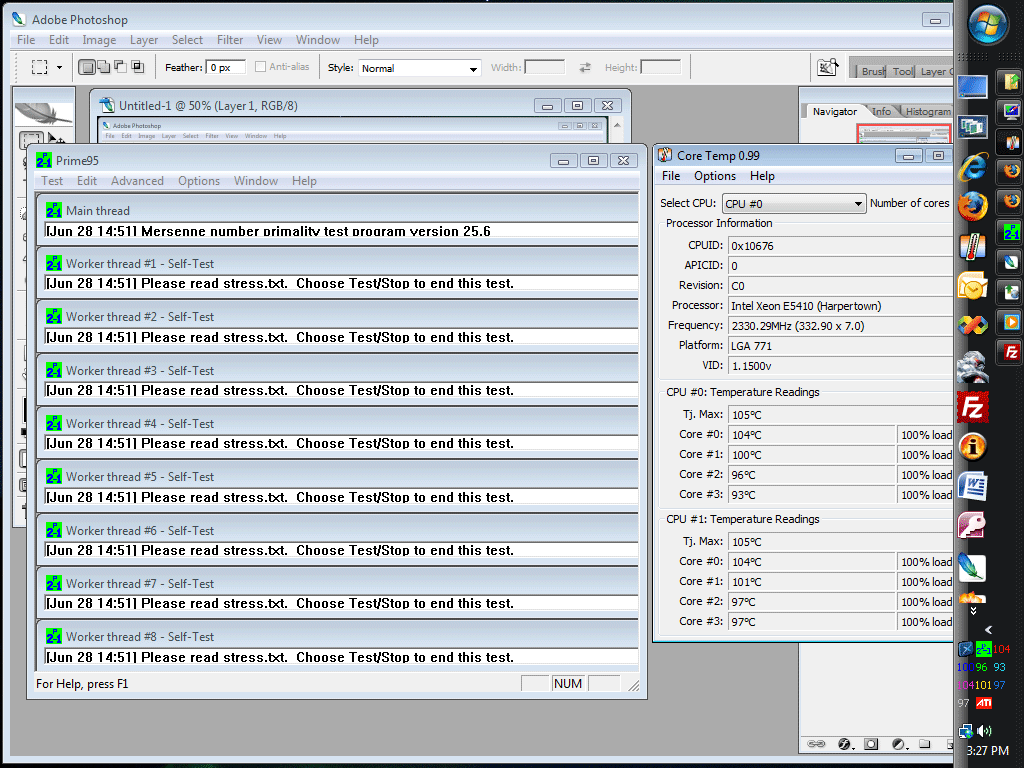Click the 'Intel Xeon E5410 (Harpertown)' processor value
This screenshot has width=1024, height=768.
click(806, 306)
